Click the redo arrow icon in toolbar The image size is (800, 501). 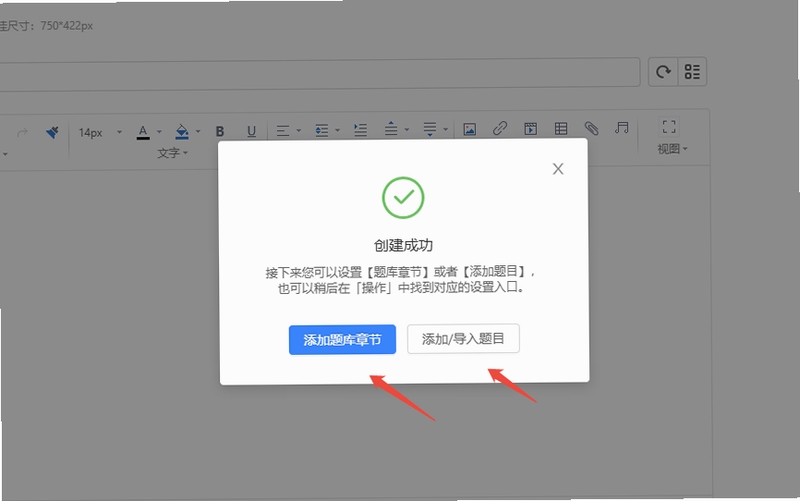point(22,133)
